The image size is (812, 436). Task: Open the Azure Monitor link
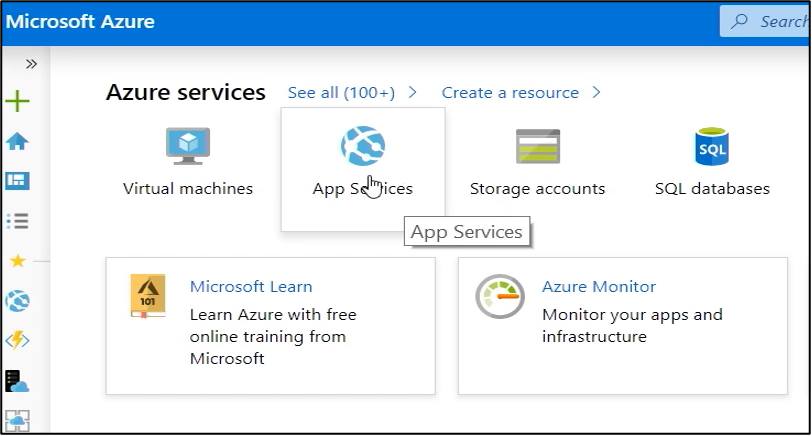599,287
